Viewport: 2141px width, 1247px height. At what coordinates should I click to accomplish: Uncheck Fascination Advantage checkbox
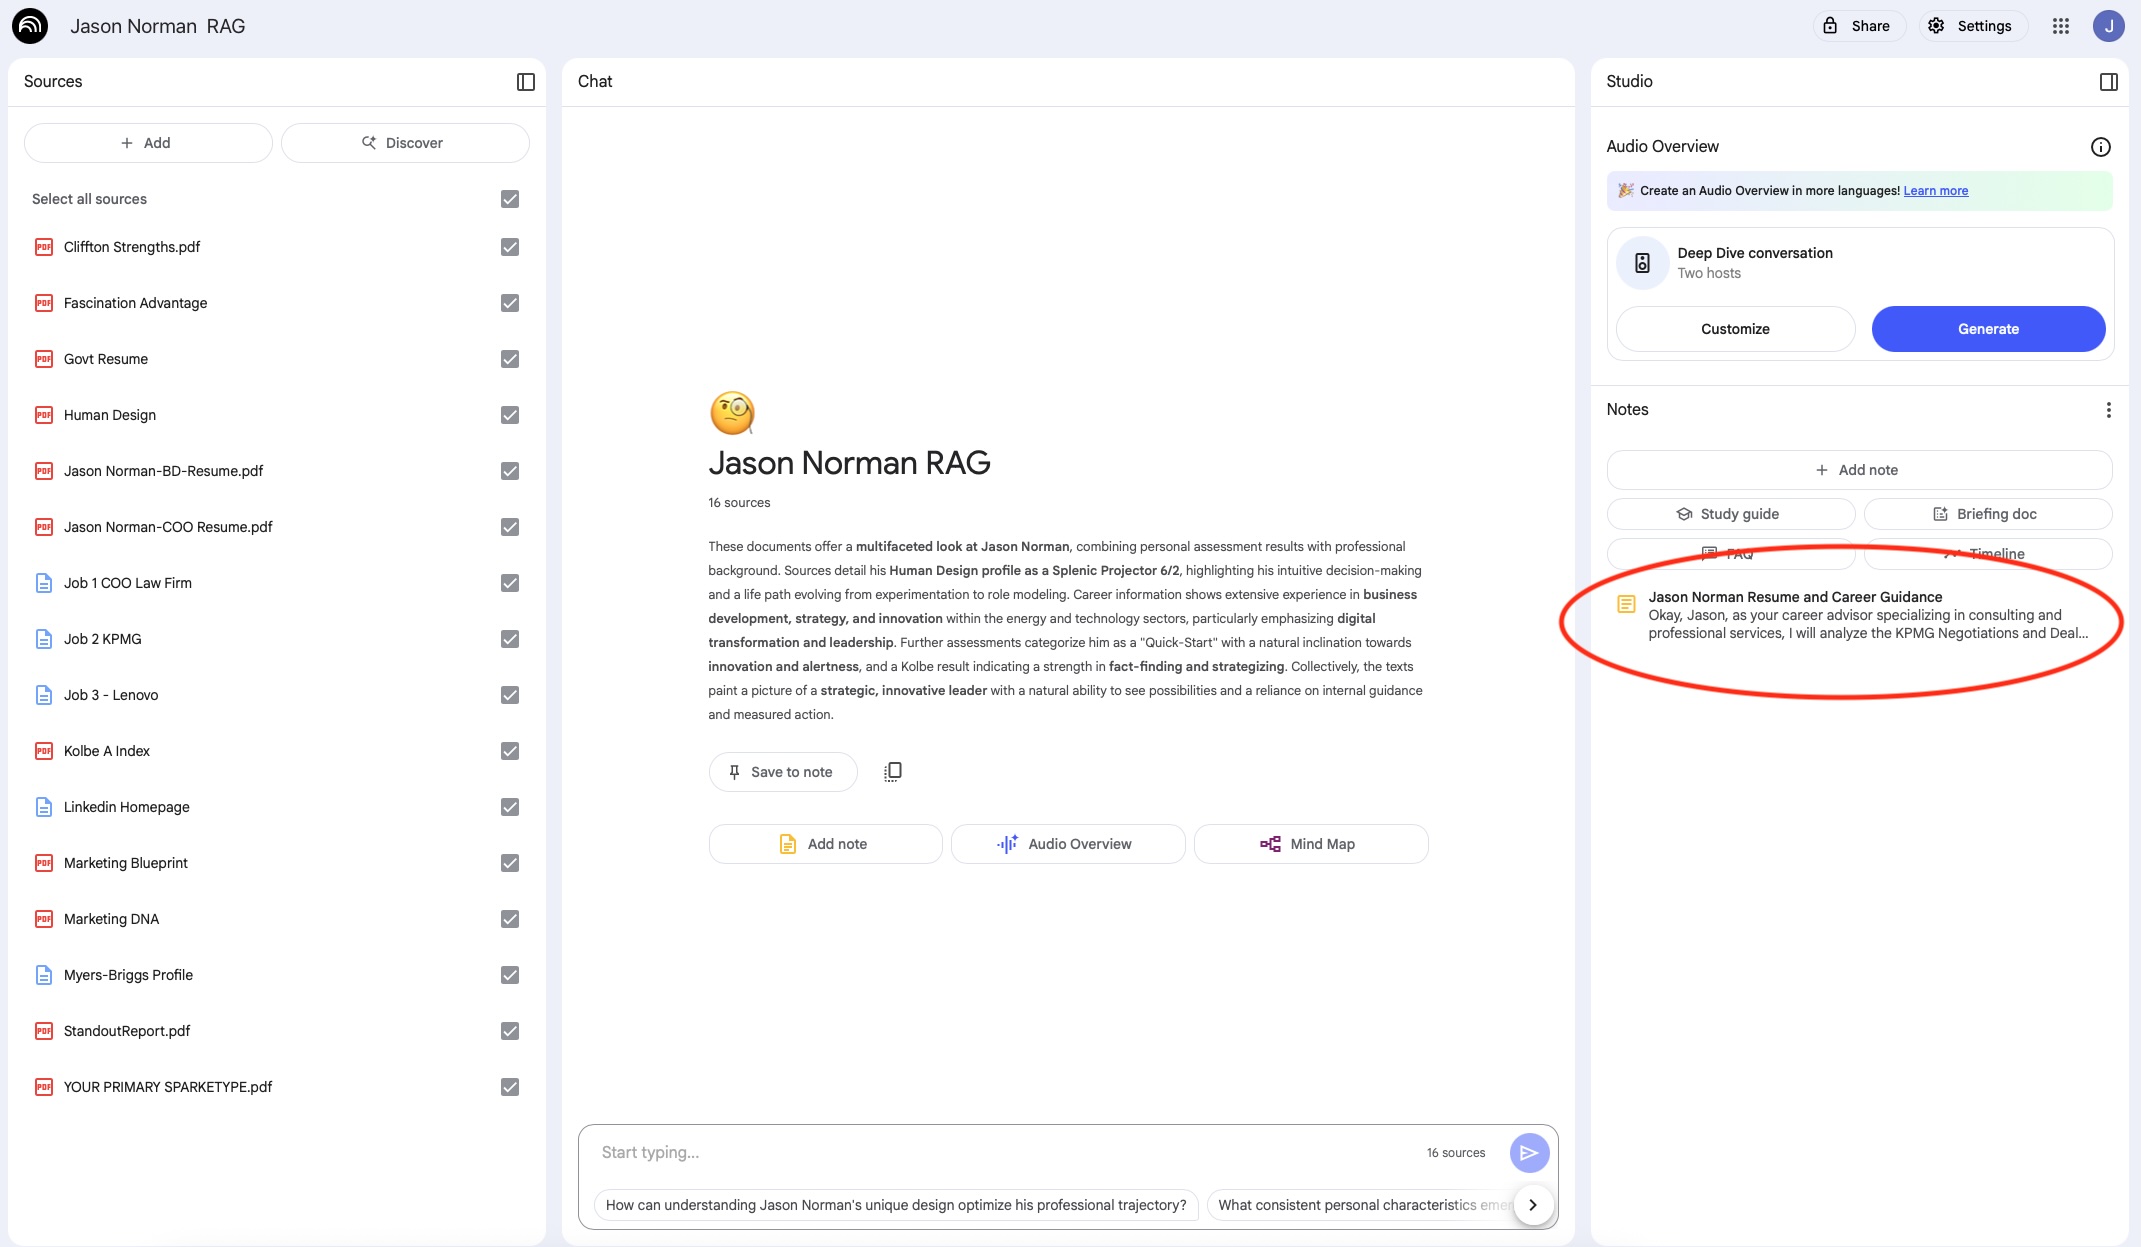click(x=510, y=303)
